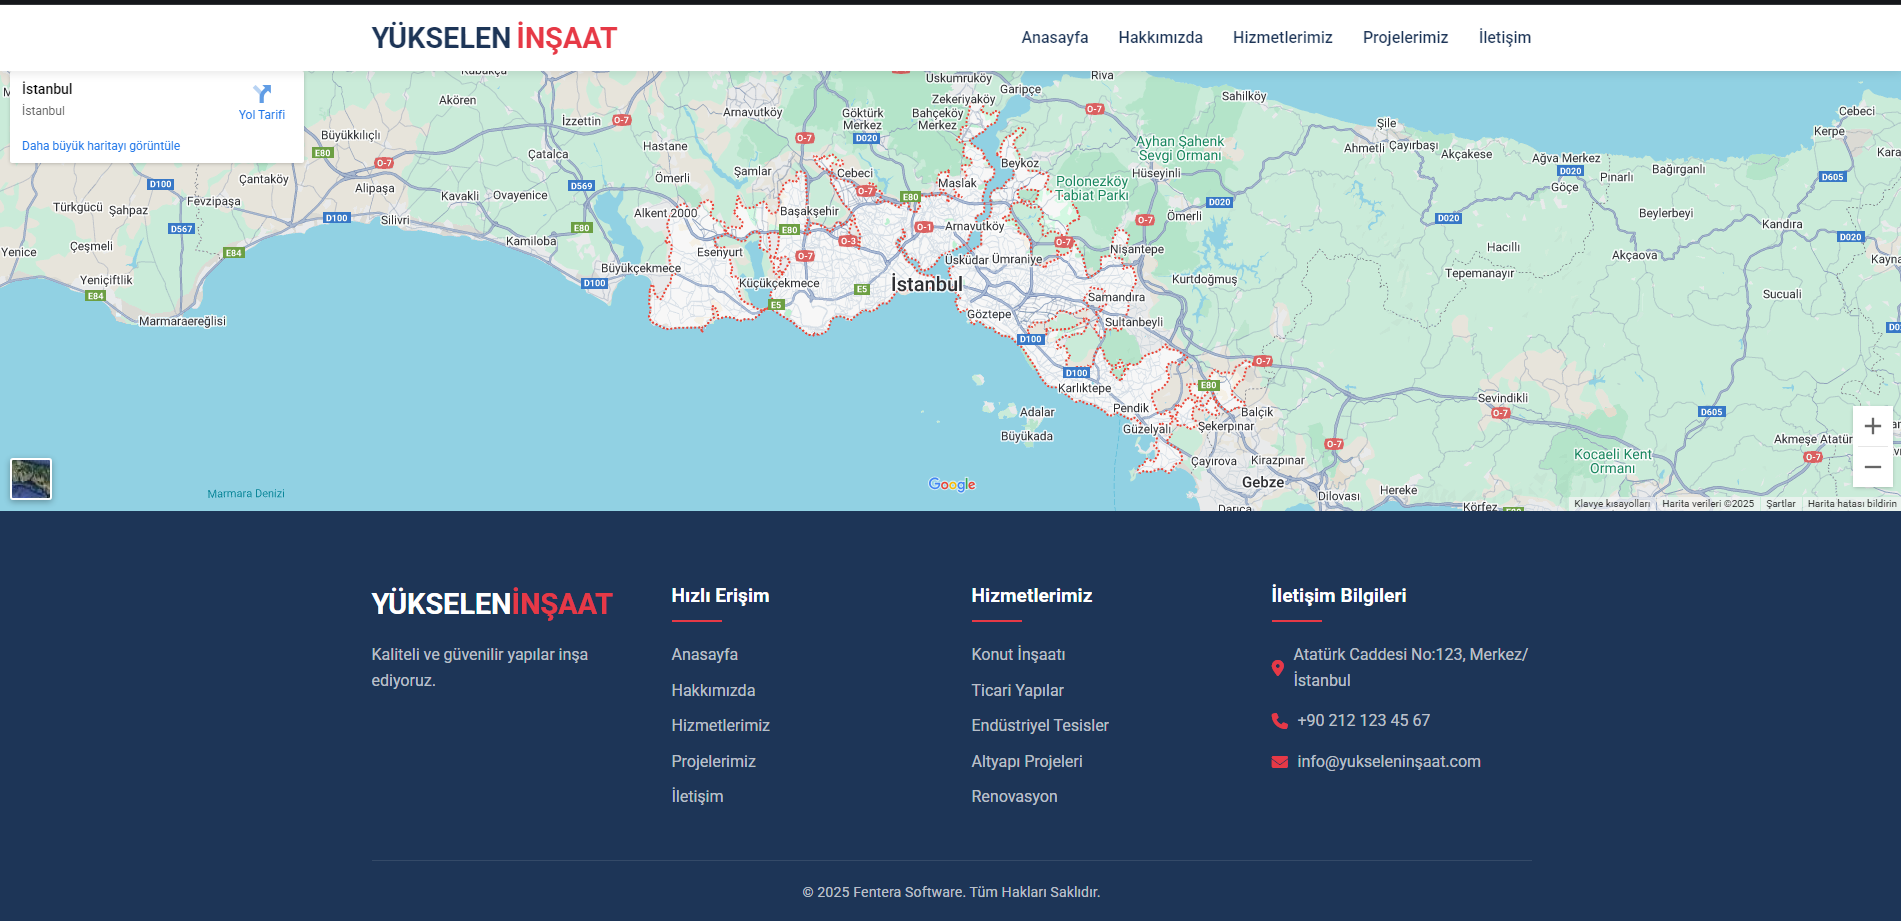Image resolution: width=1901 pixels, height=921 pixels.
Task: Open Konut İnşaatı service link
Action: [1018, 654]
